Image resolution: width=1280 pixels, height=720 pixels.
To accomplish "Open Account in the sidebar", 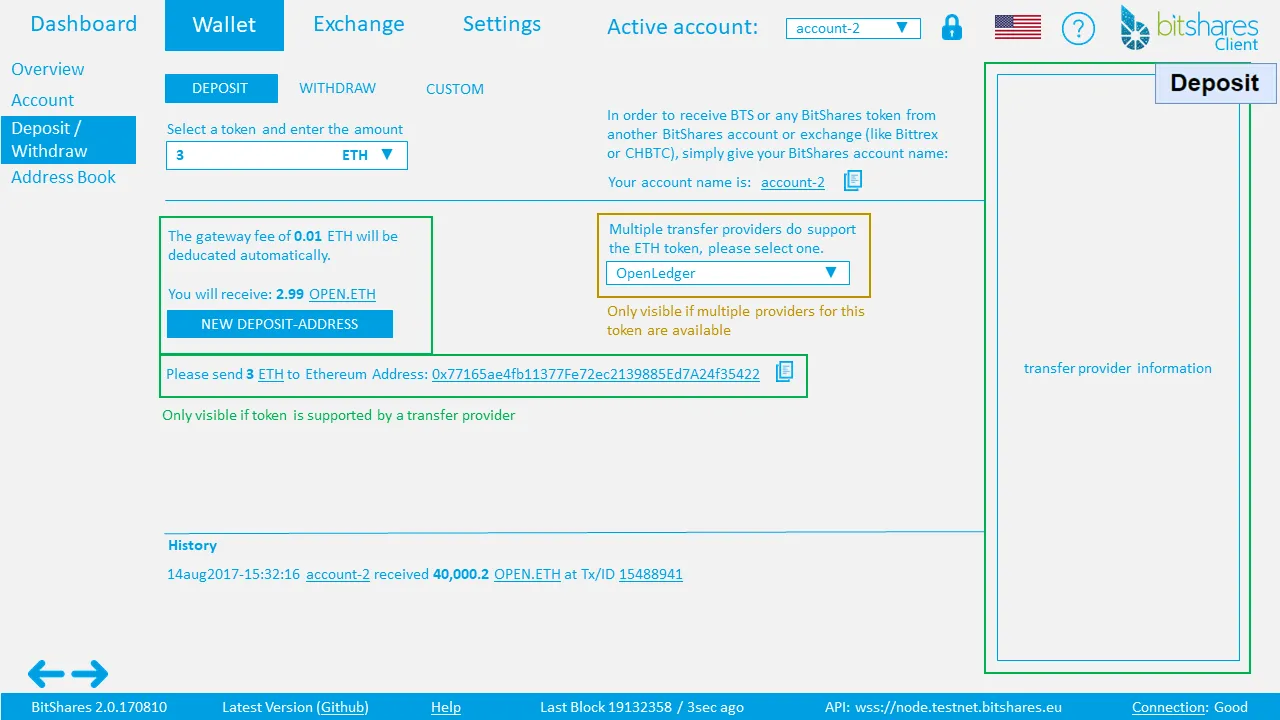I will 42,100.
